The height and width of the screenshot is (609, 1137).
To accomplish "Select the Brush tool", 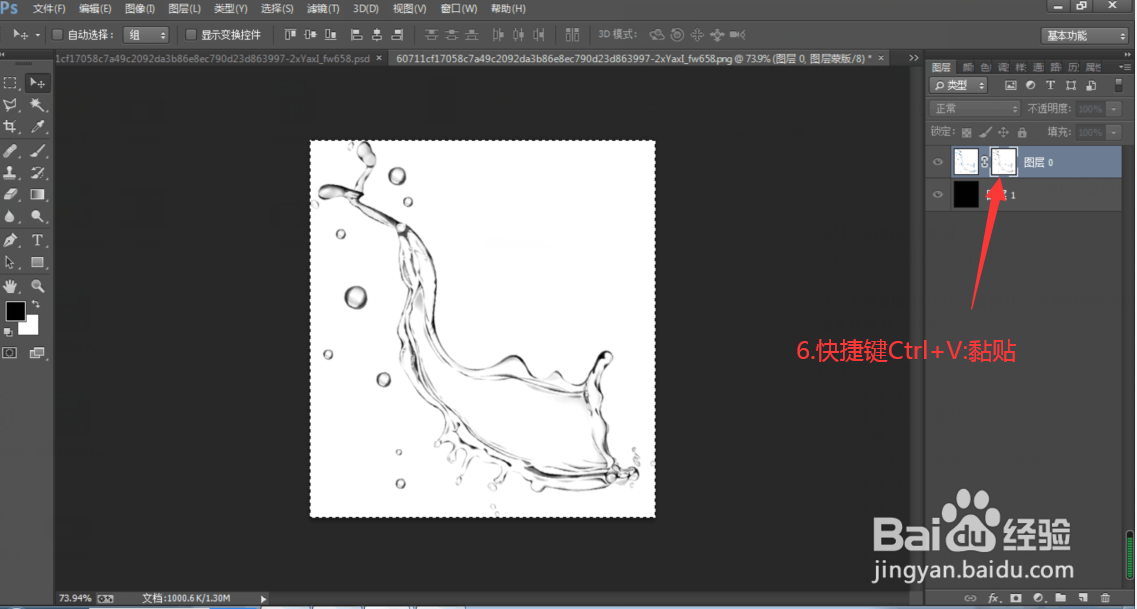I will click(38, 151).
